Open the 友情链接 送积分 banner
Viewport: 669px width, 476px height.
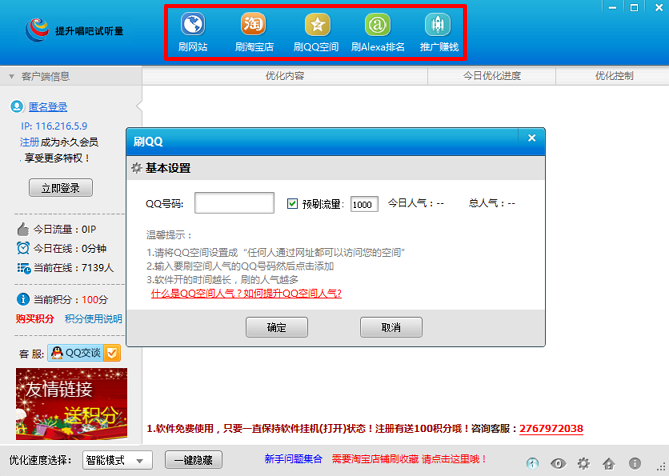[x=71, y=404]
